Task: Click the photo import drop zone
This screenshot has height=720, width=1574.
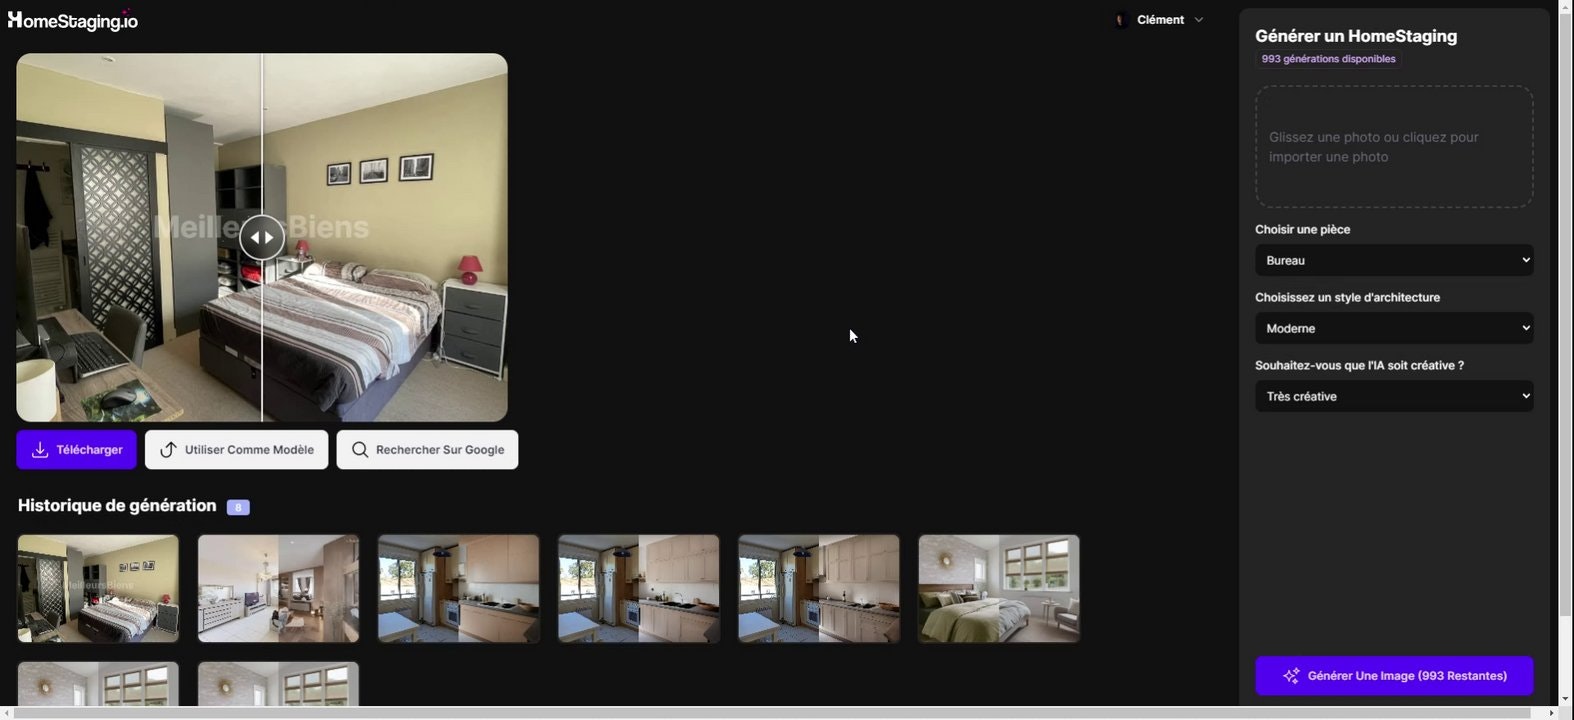Action: tap(1394, 147)
